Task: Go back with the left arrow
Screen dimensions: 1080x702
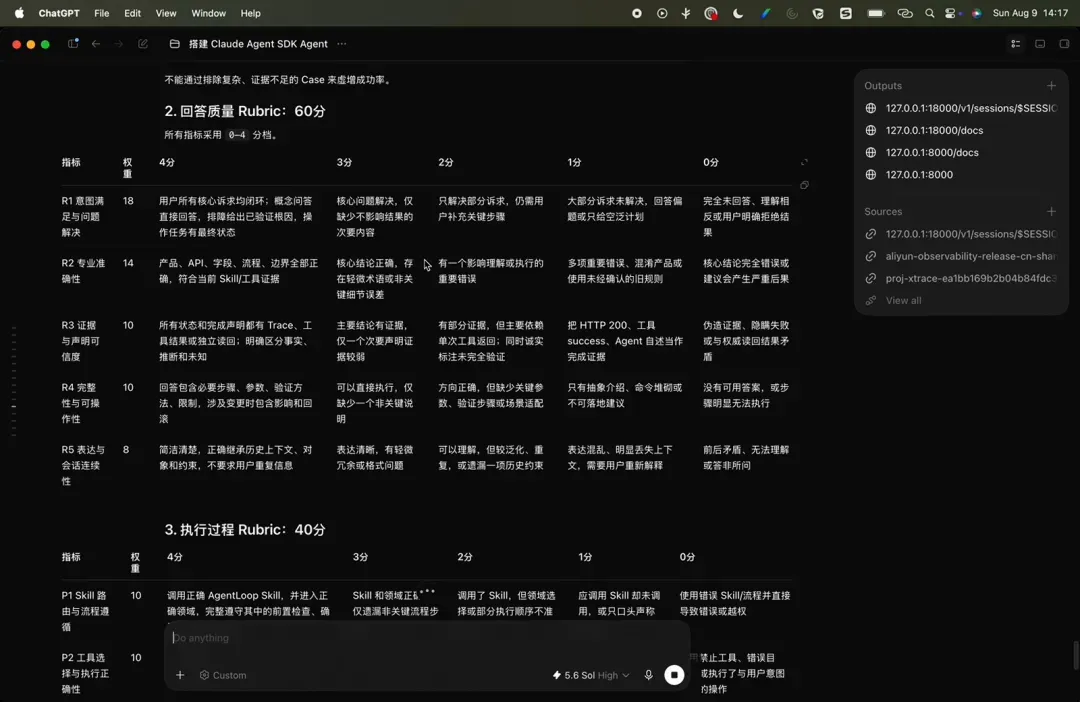Action: (x=96, y=43)
